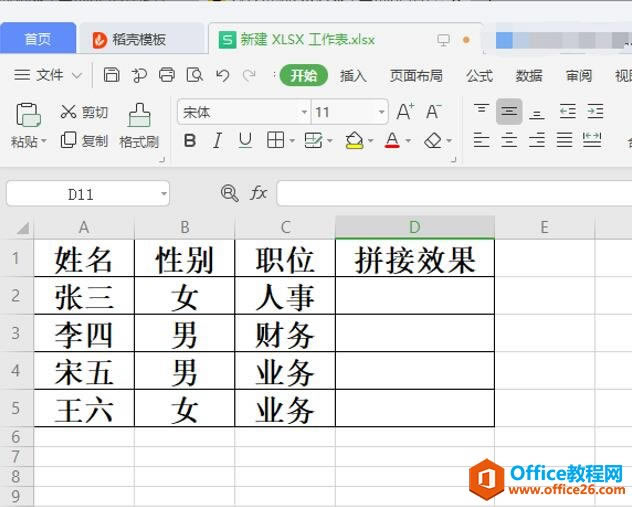Expand borders dropdown arrow

click(292, 141)
